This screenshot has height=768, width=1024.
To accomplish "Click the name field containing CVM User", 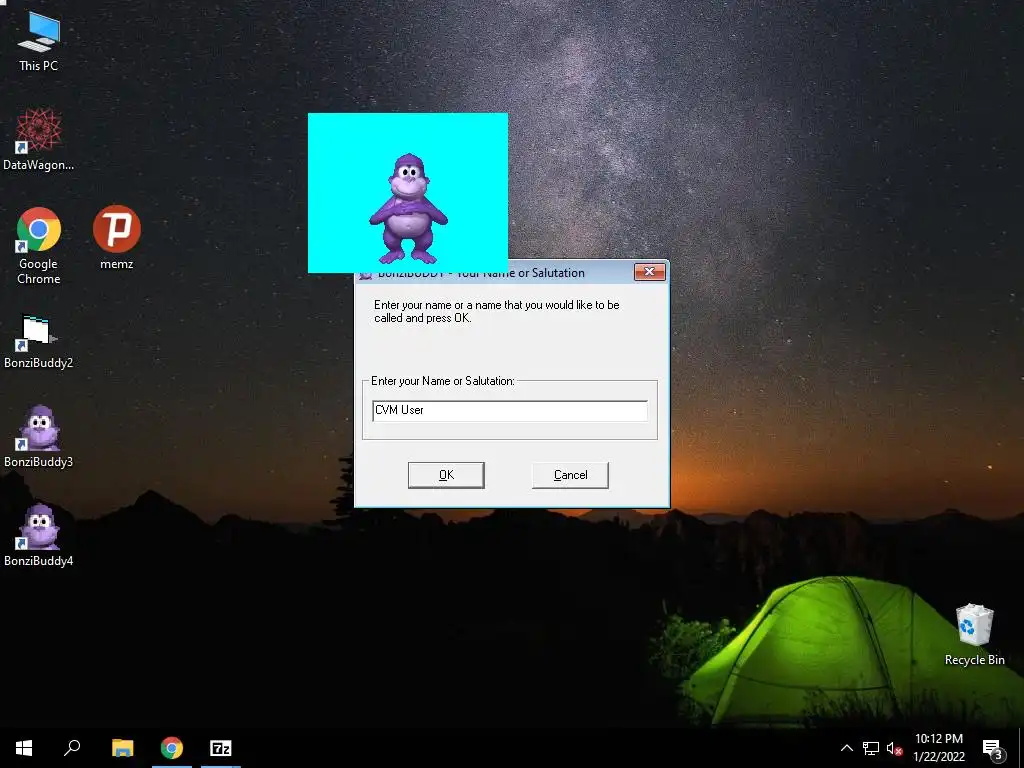I will click(x=509, y=411).
